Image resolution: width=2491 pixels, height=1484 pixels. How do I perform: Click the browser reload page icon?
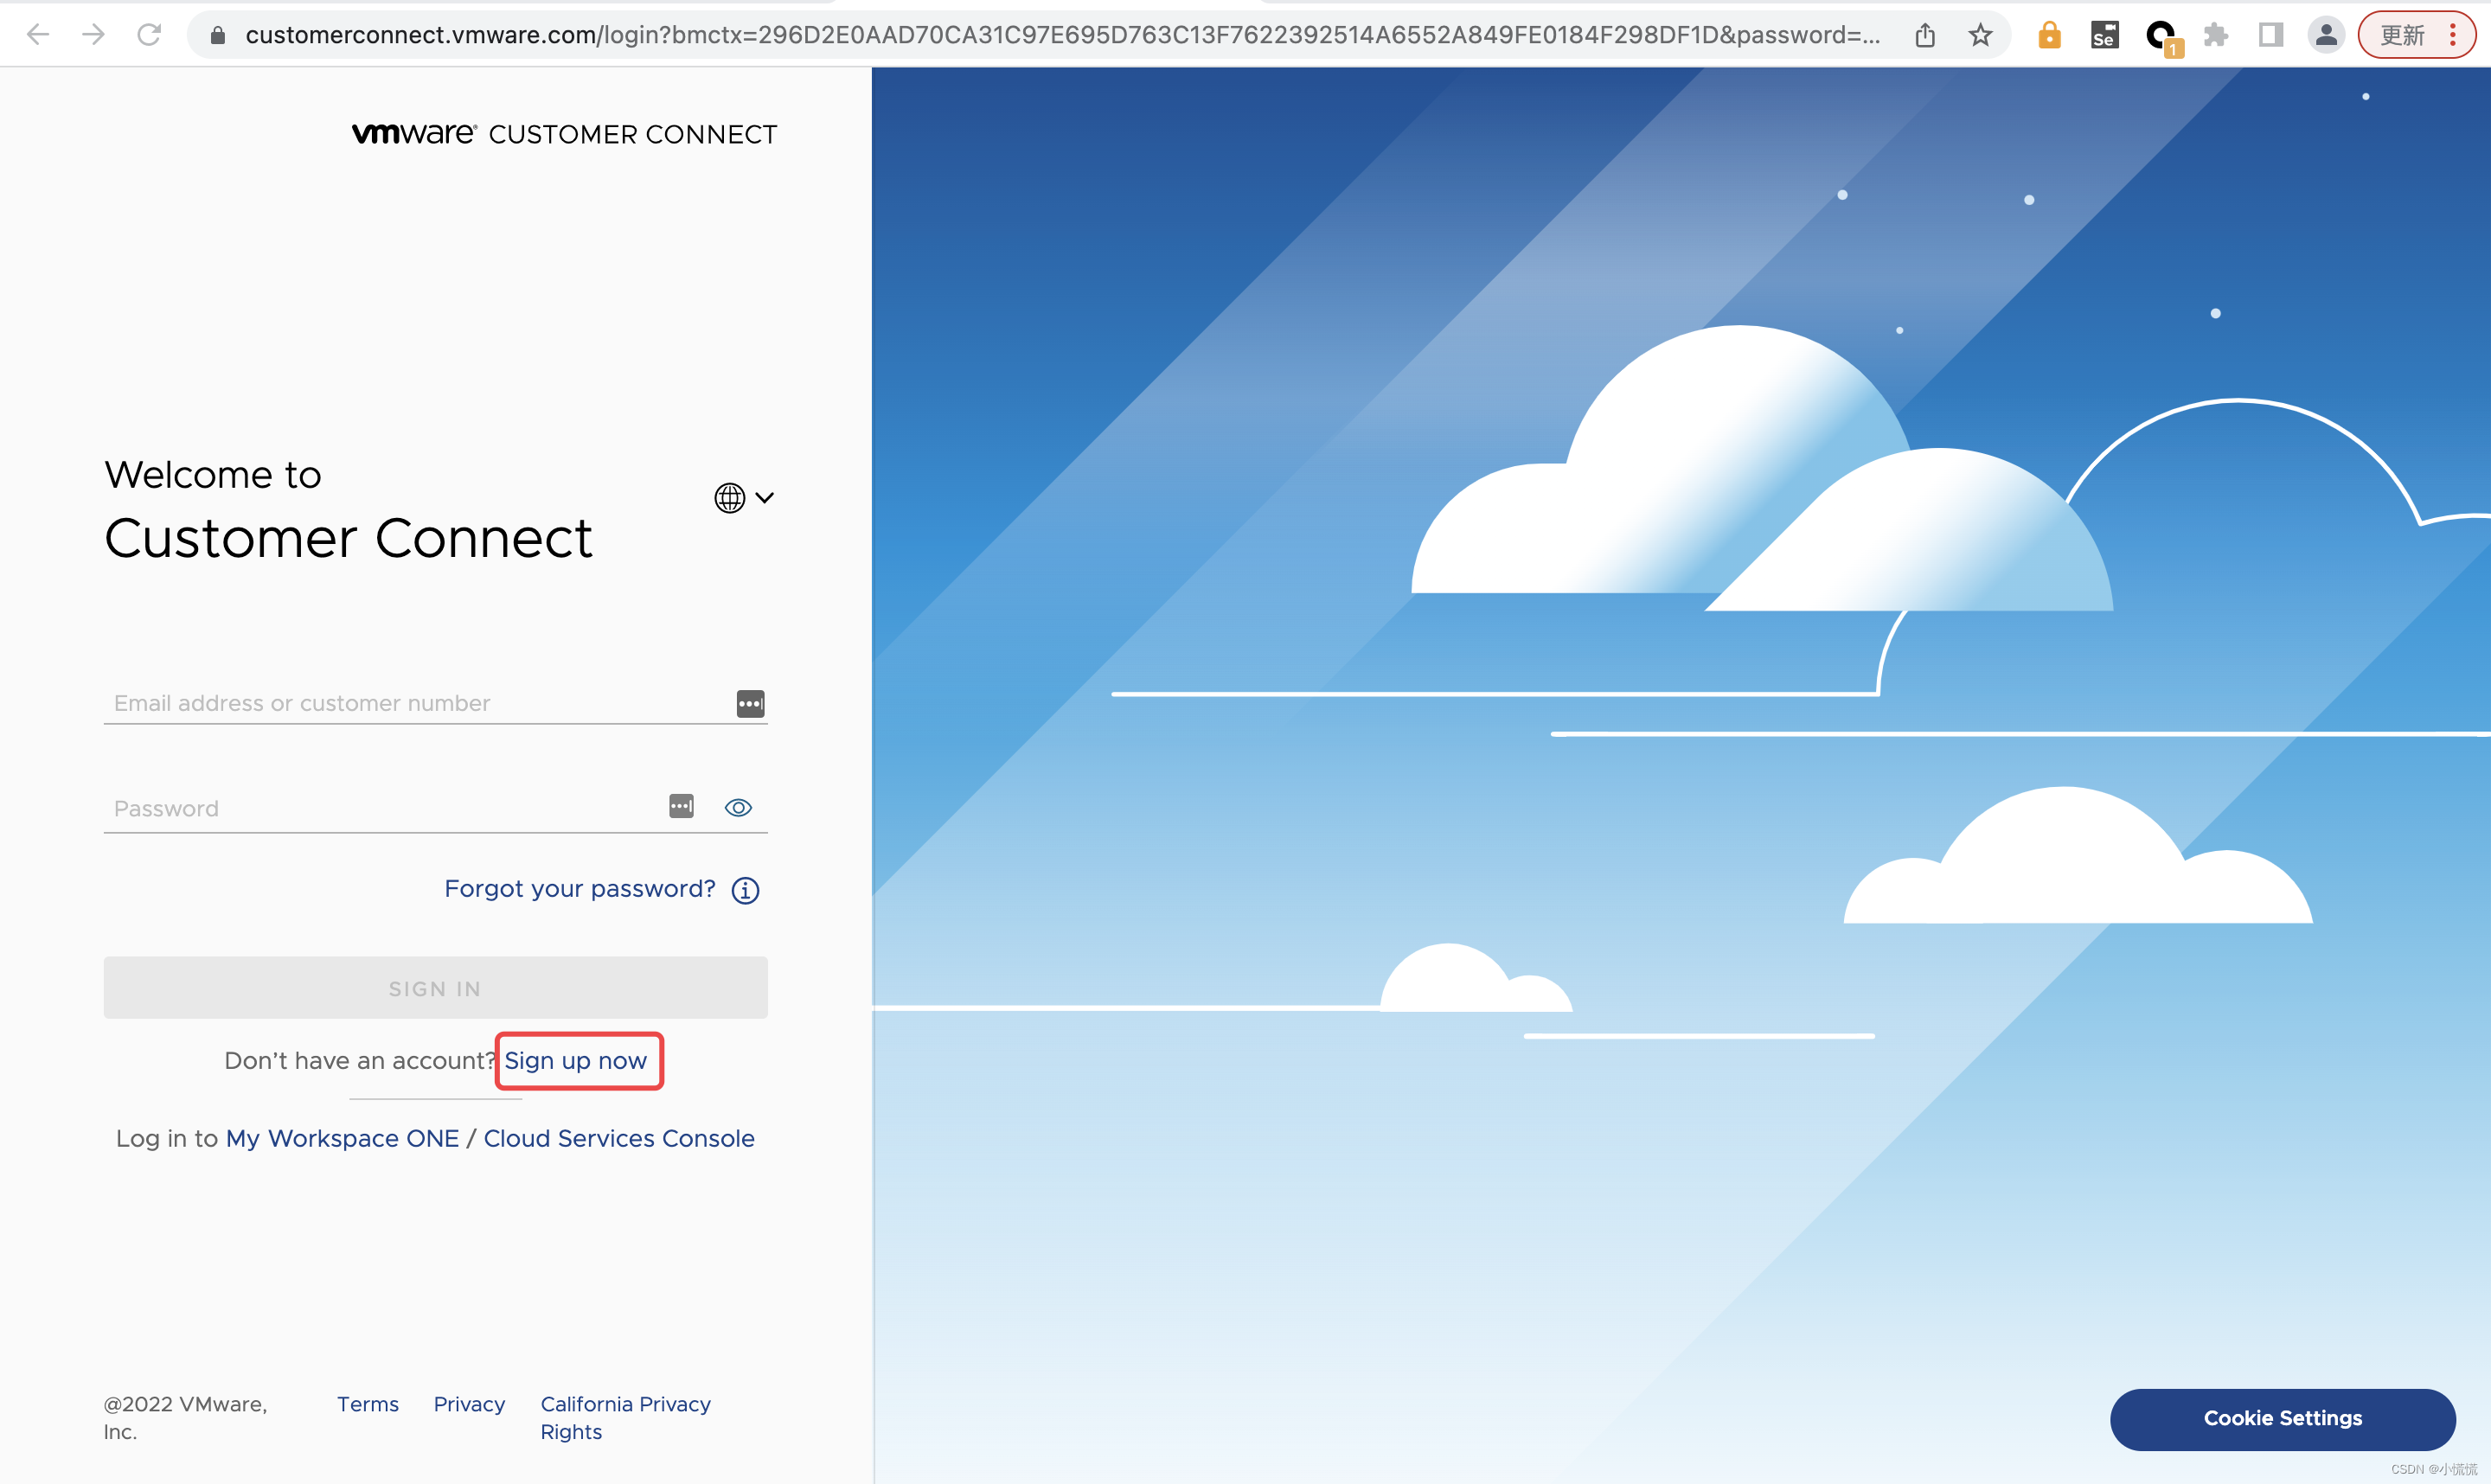149,35
